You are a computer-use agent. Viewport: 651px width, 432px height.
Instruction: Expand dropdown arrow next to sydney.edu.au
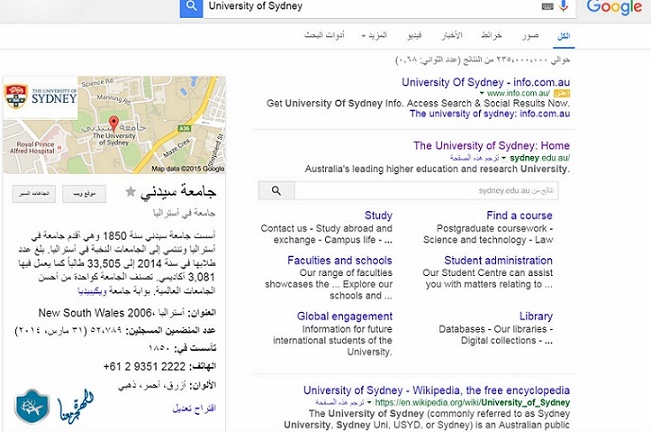(x=504, y=158)
